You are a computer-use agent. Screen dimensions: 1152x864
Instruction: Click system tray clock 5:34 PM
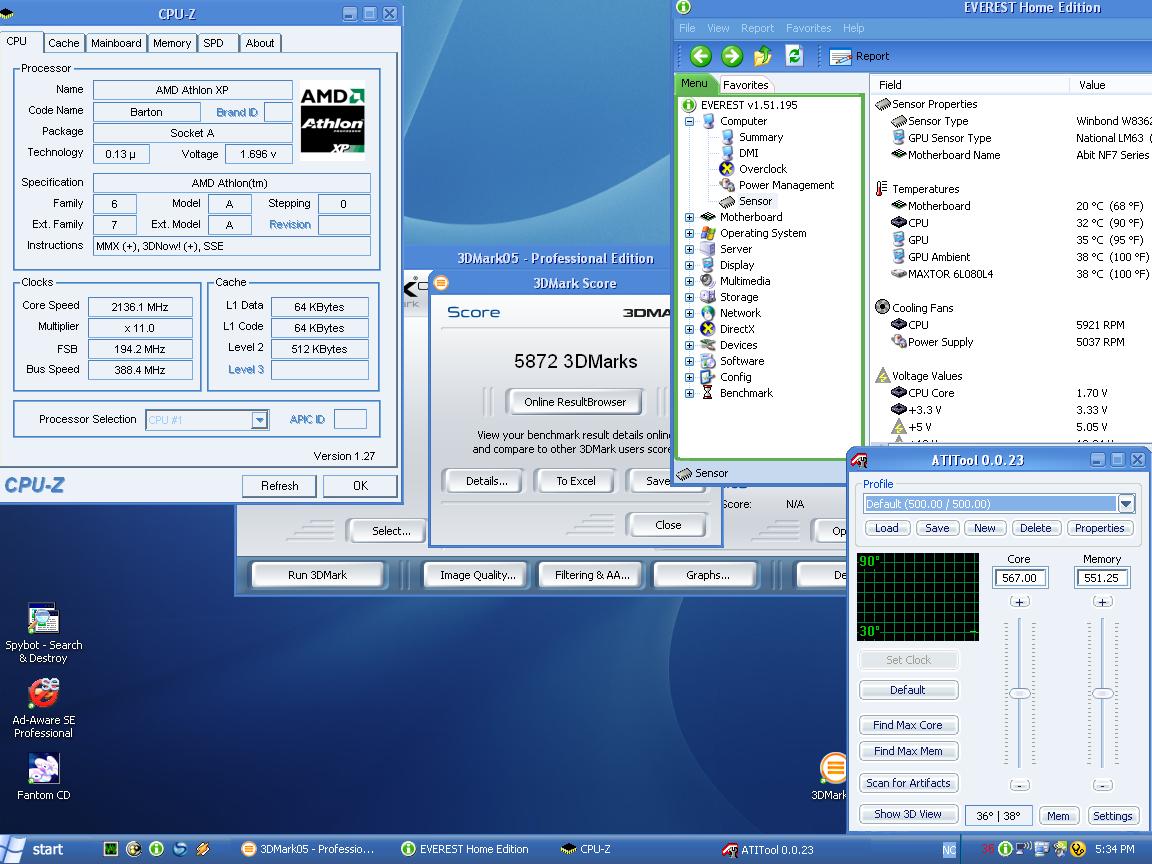pos(1115,849)
